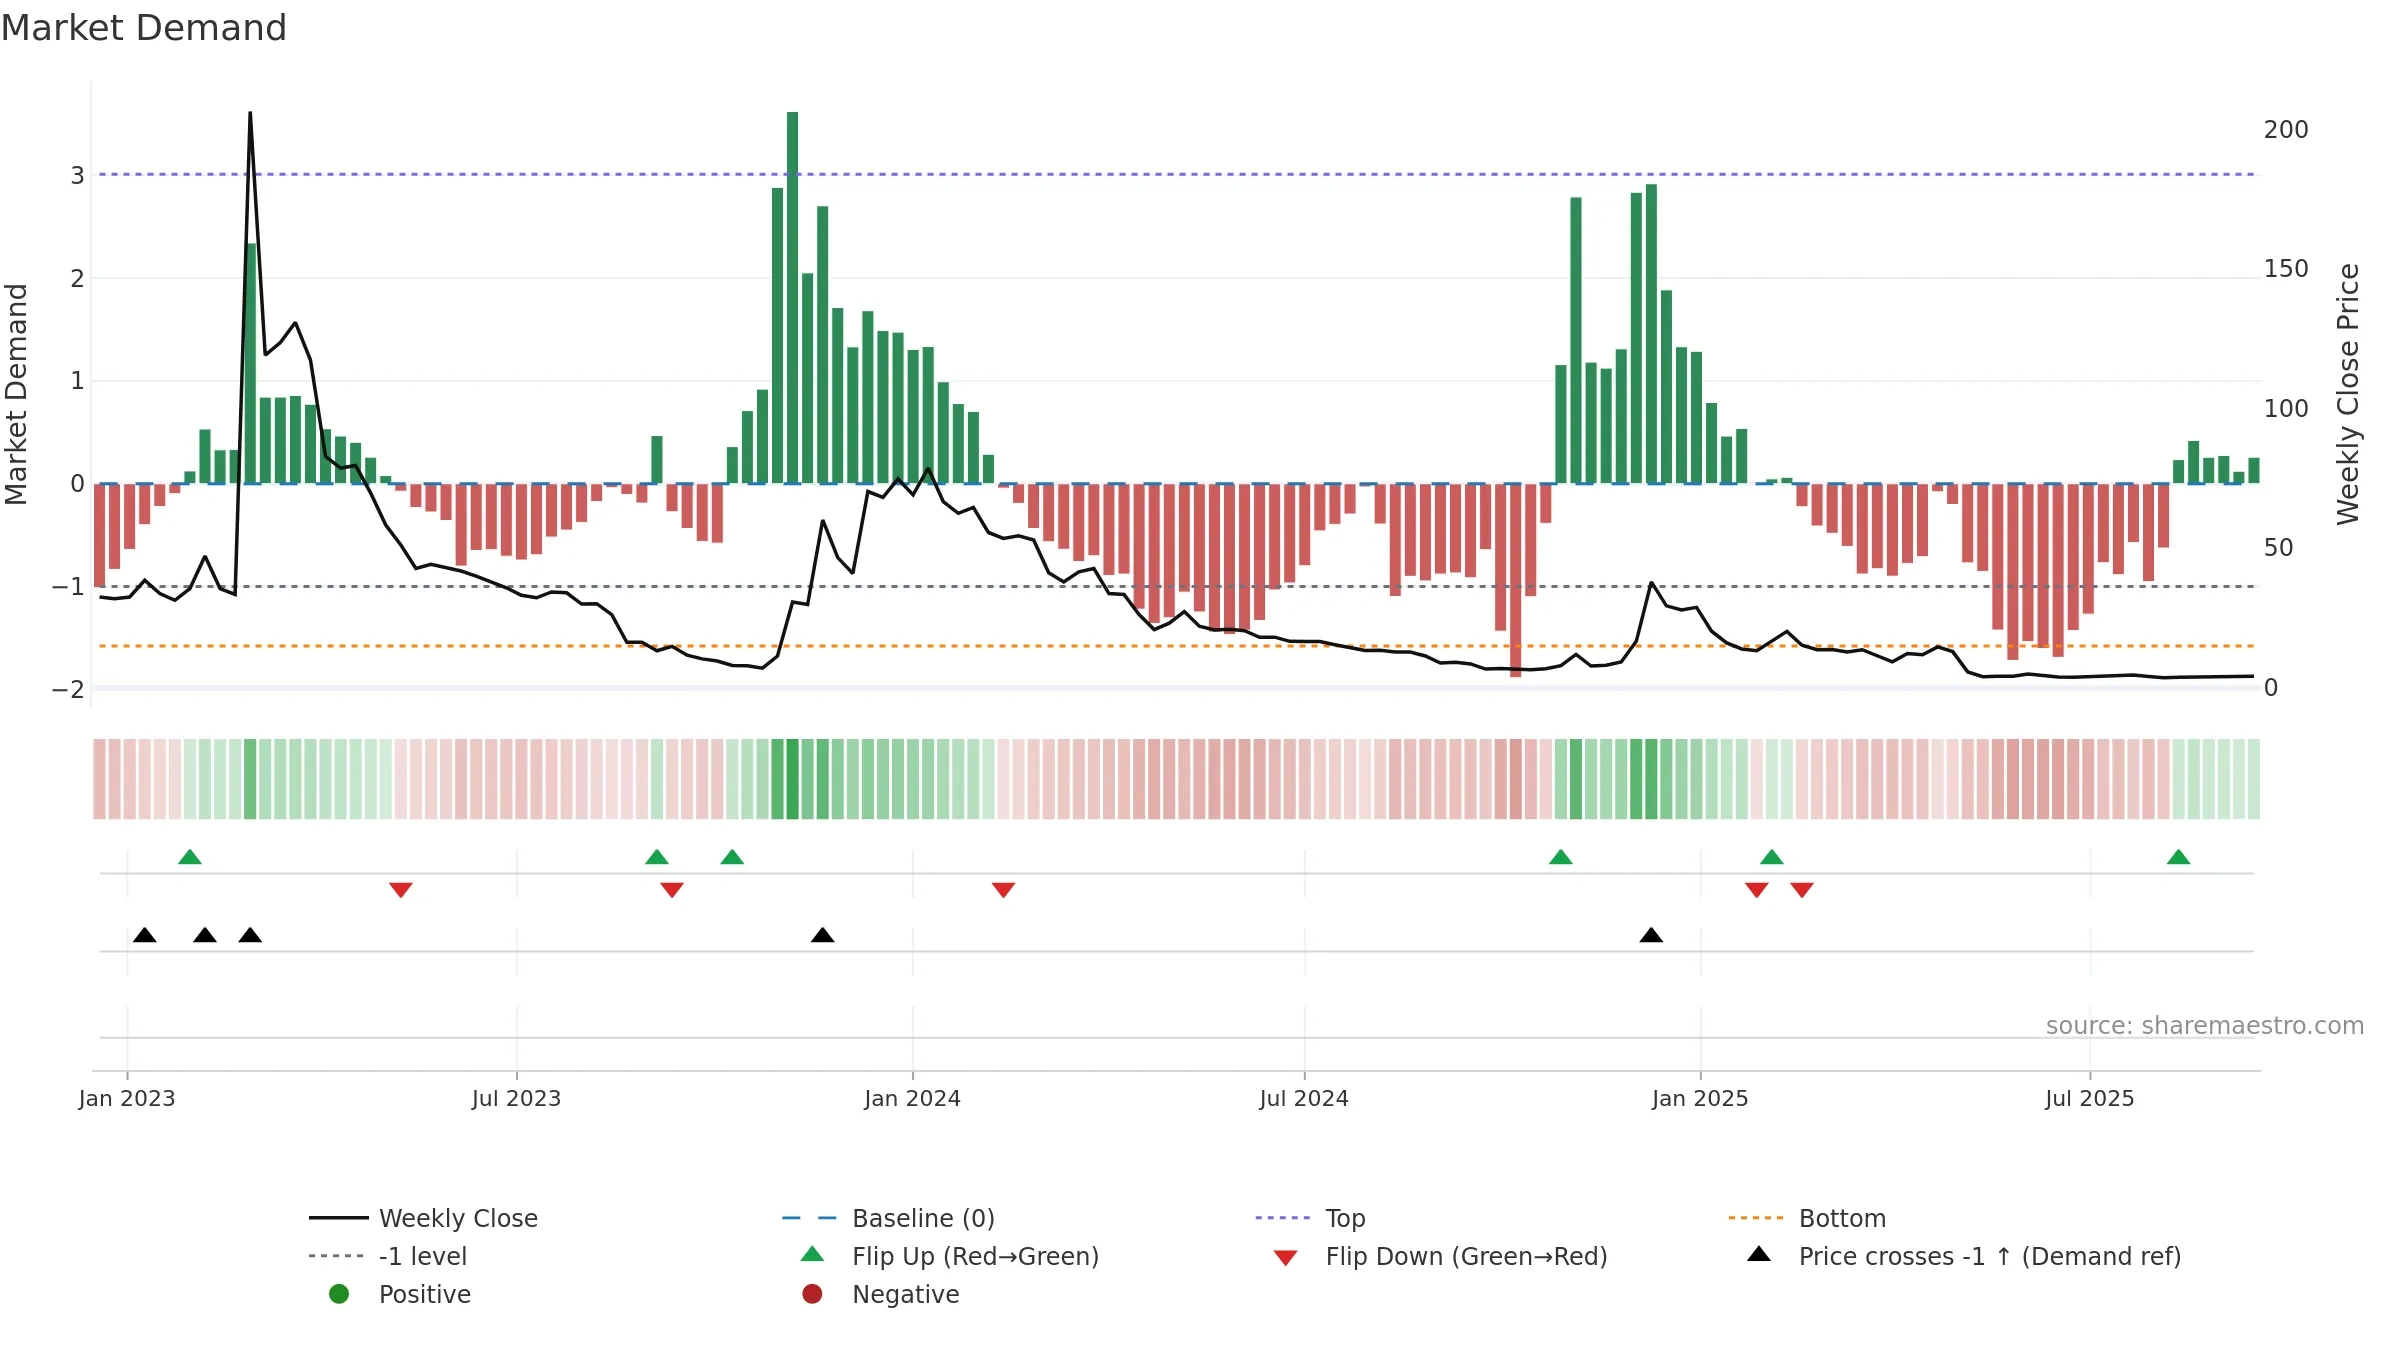
Task: Click the green Positive circle in the legend
Action: click(x=339, y=1294)
